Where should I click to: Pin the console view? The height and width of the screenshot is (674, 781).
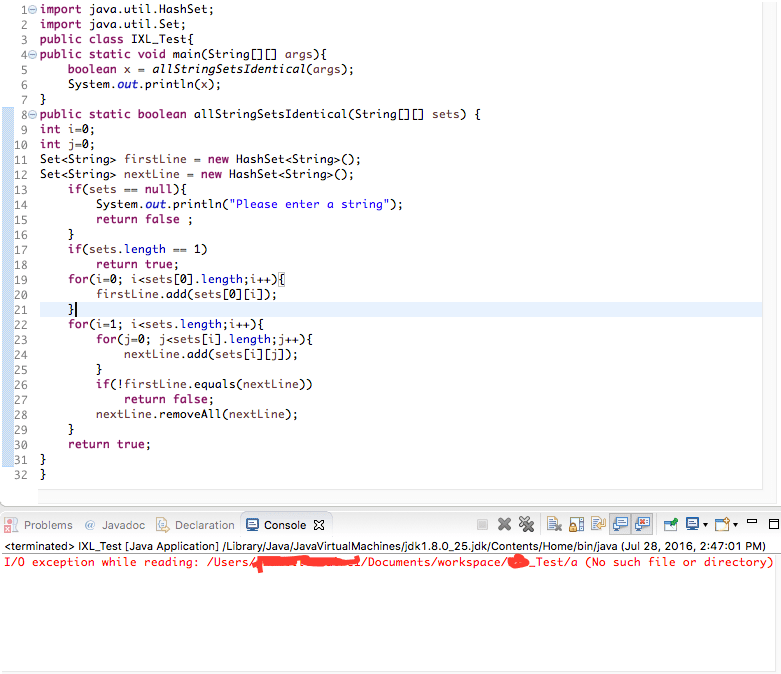[671, 525]
